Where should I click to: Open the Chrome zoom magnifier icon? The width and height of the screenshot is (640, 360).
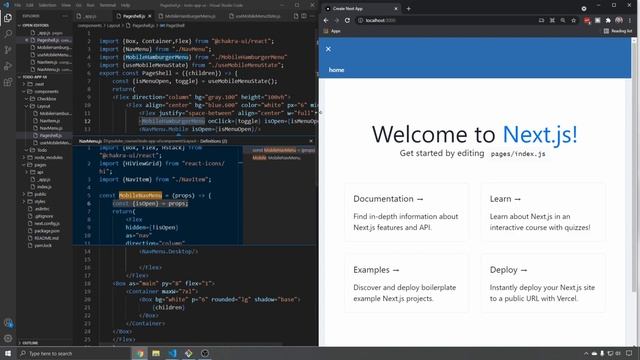coord(563,20)
